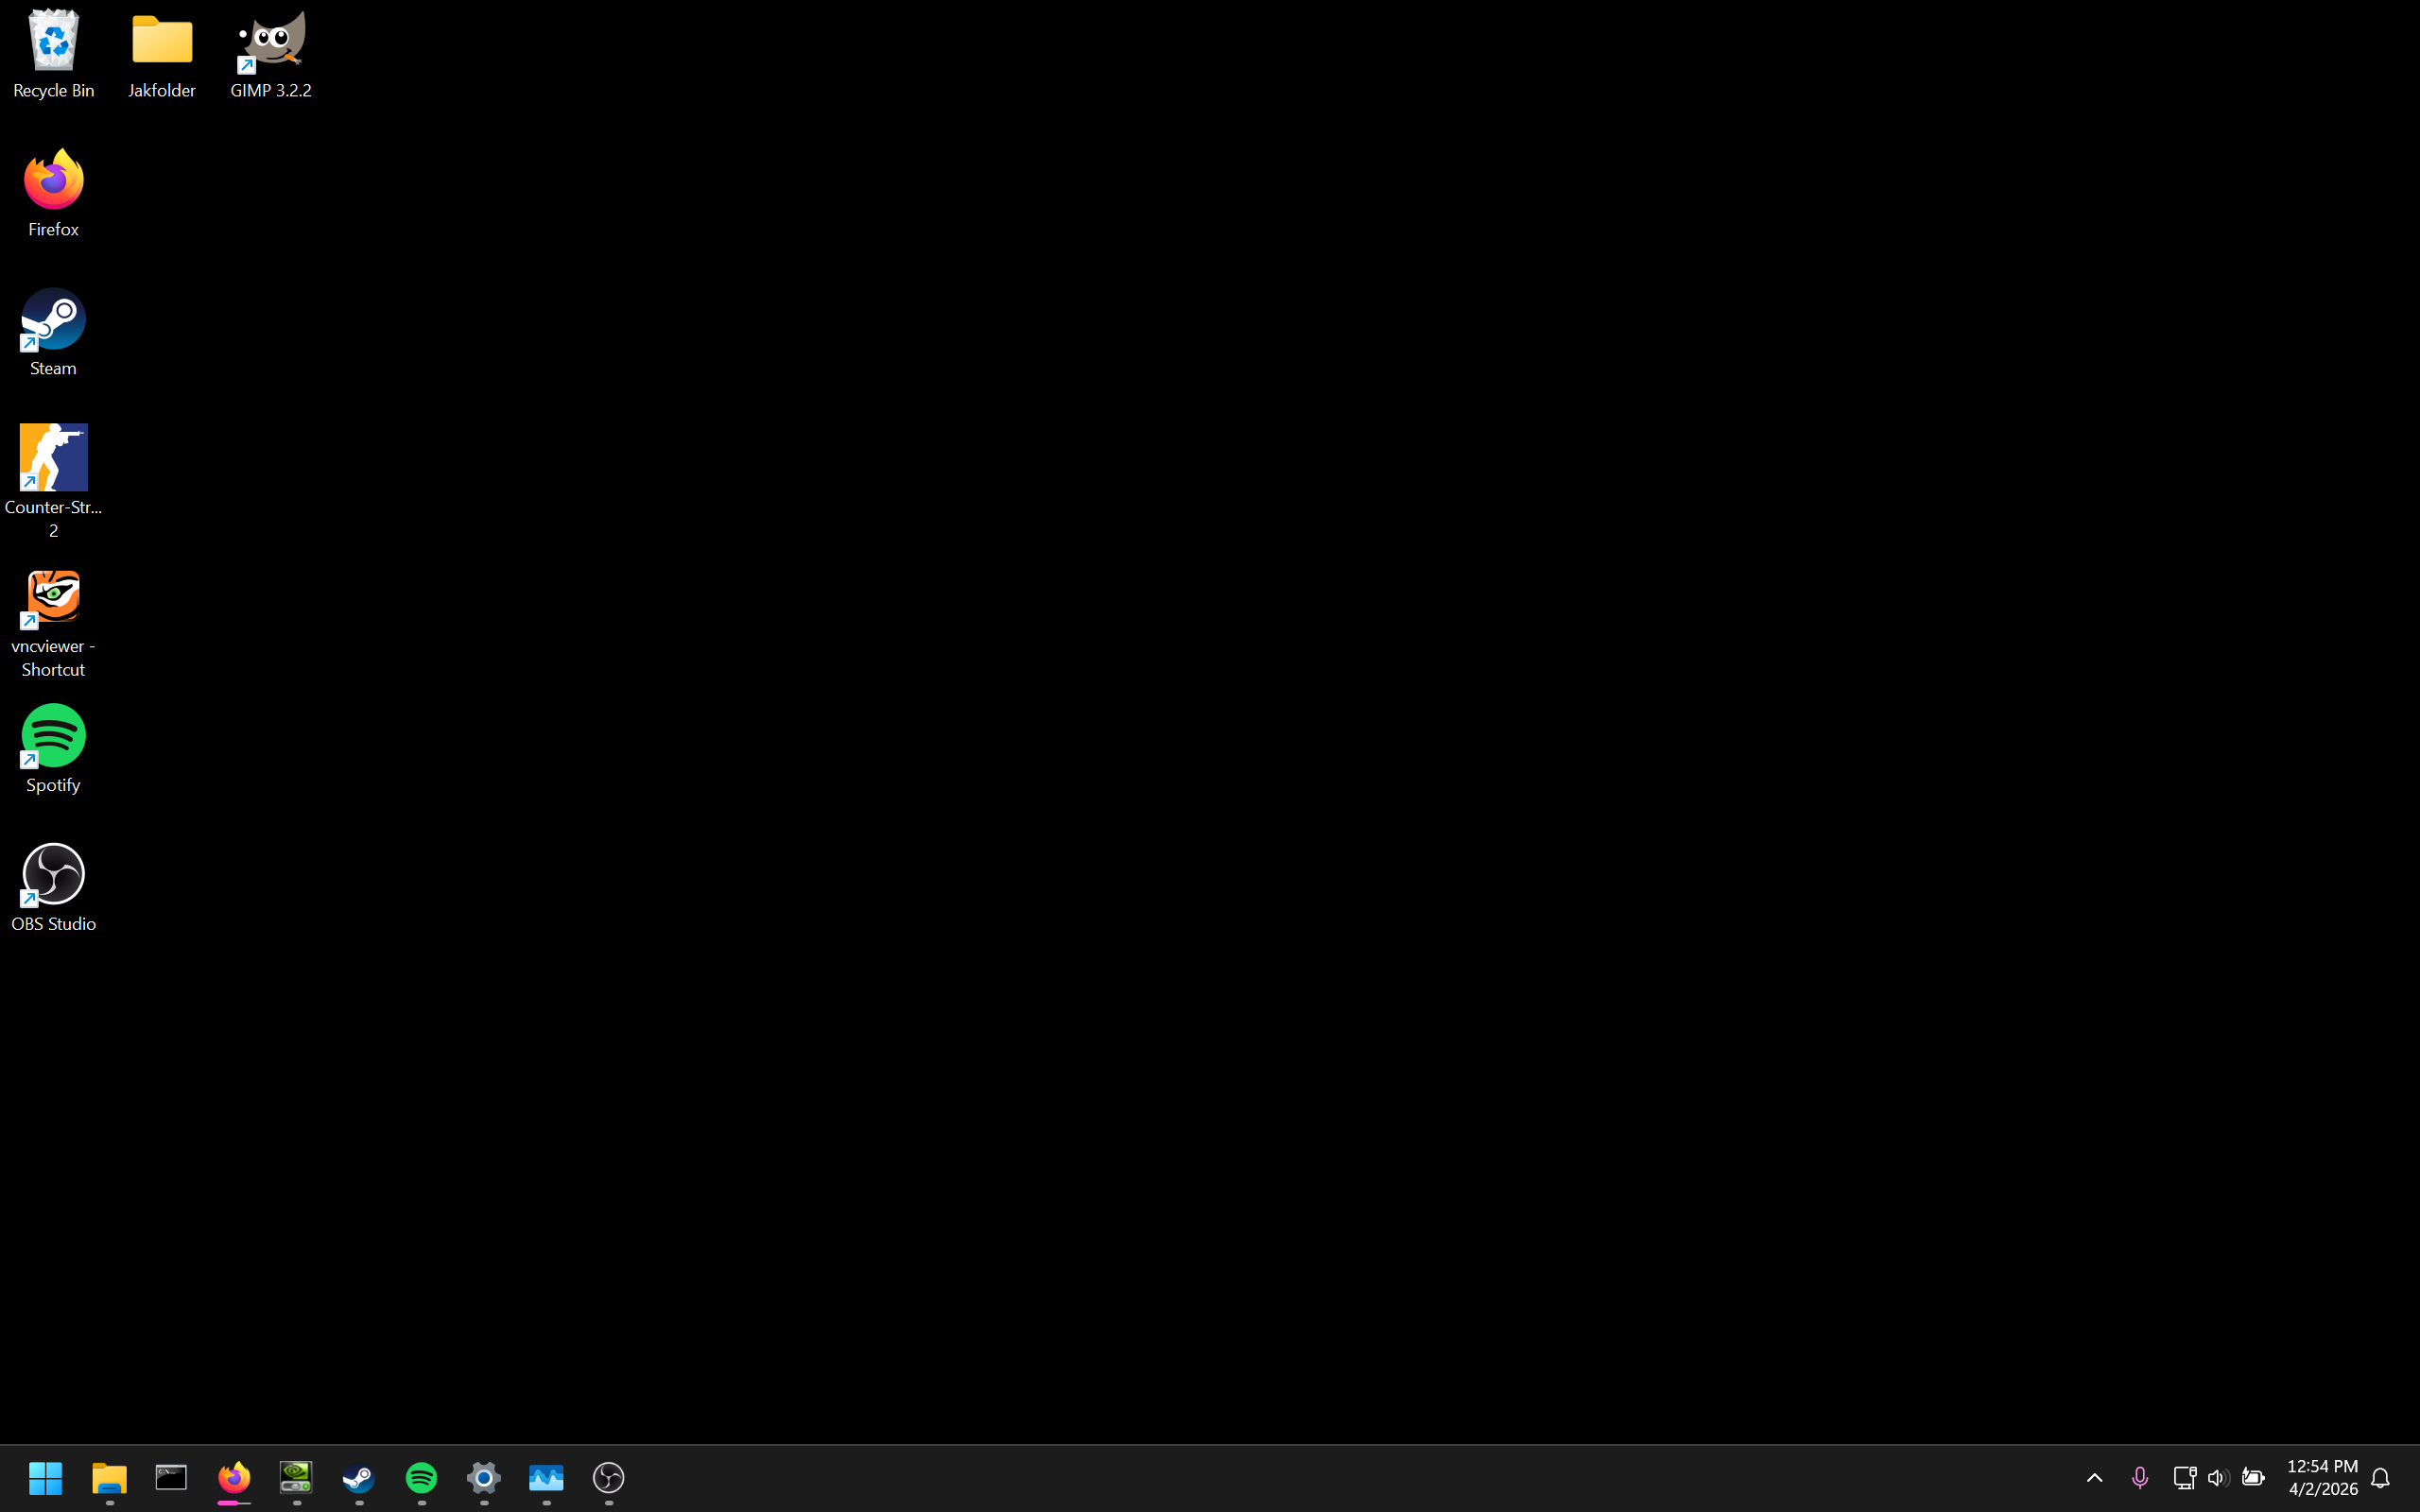Expand the hidden system tray icons chevron

(x=2094, y=1477)
